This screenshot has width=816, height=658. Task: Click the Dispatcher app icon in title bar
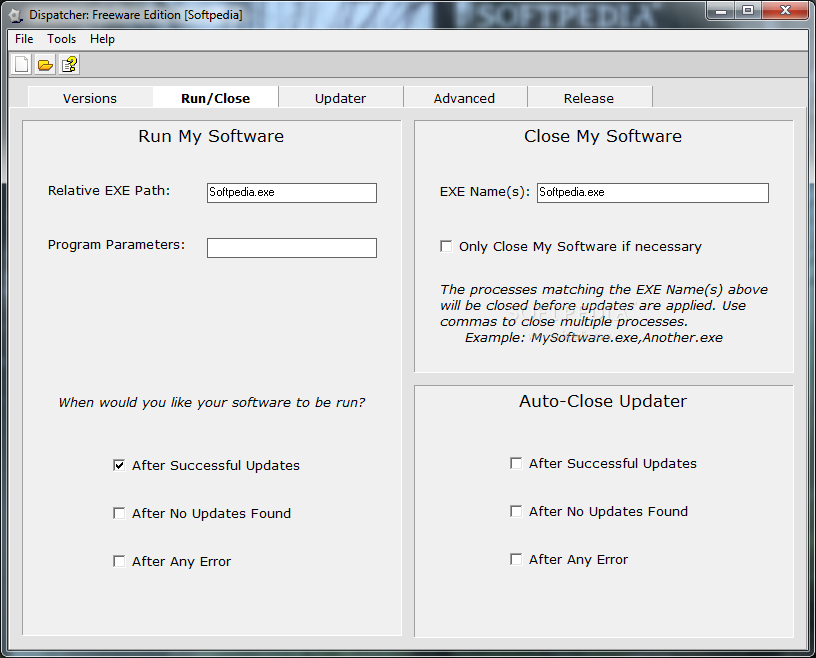point(16,15)
